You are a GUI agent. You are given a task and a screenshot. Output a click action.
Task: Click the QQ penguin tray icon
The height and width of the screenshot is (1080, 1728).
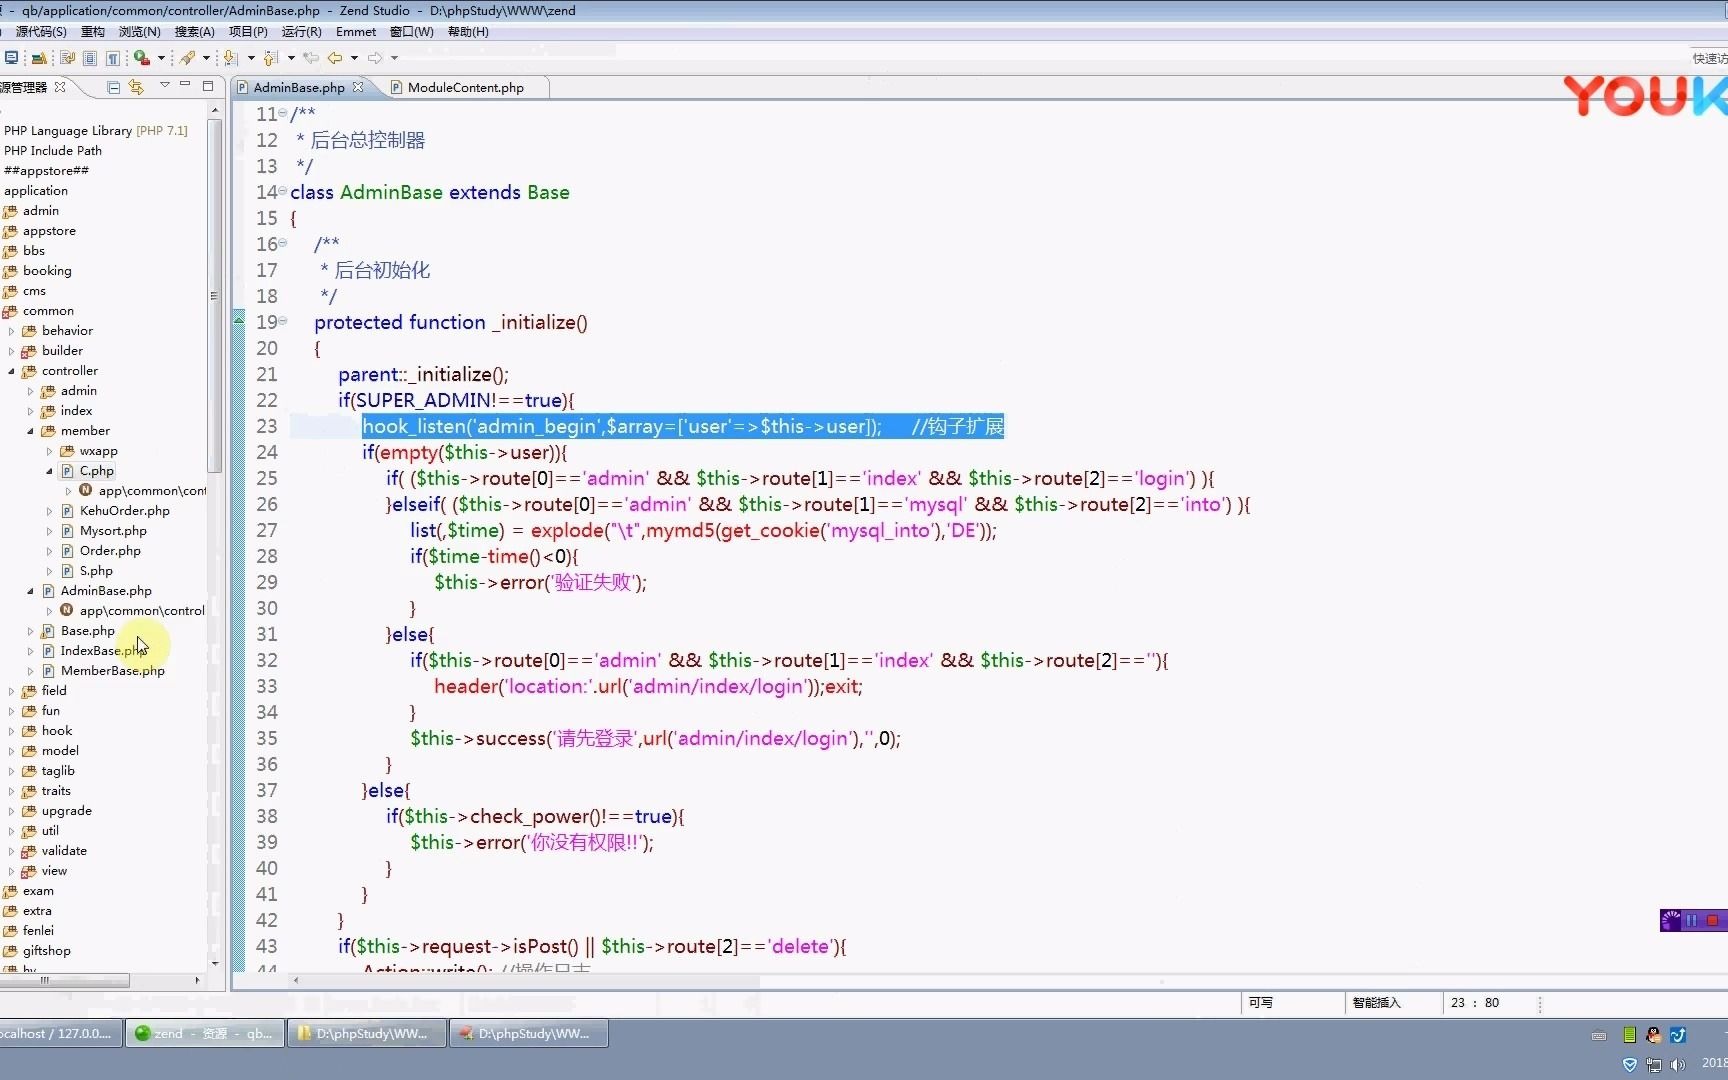pos(1654,1035)
